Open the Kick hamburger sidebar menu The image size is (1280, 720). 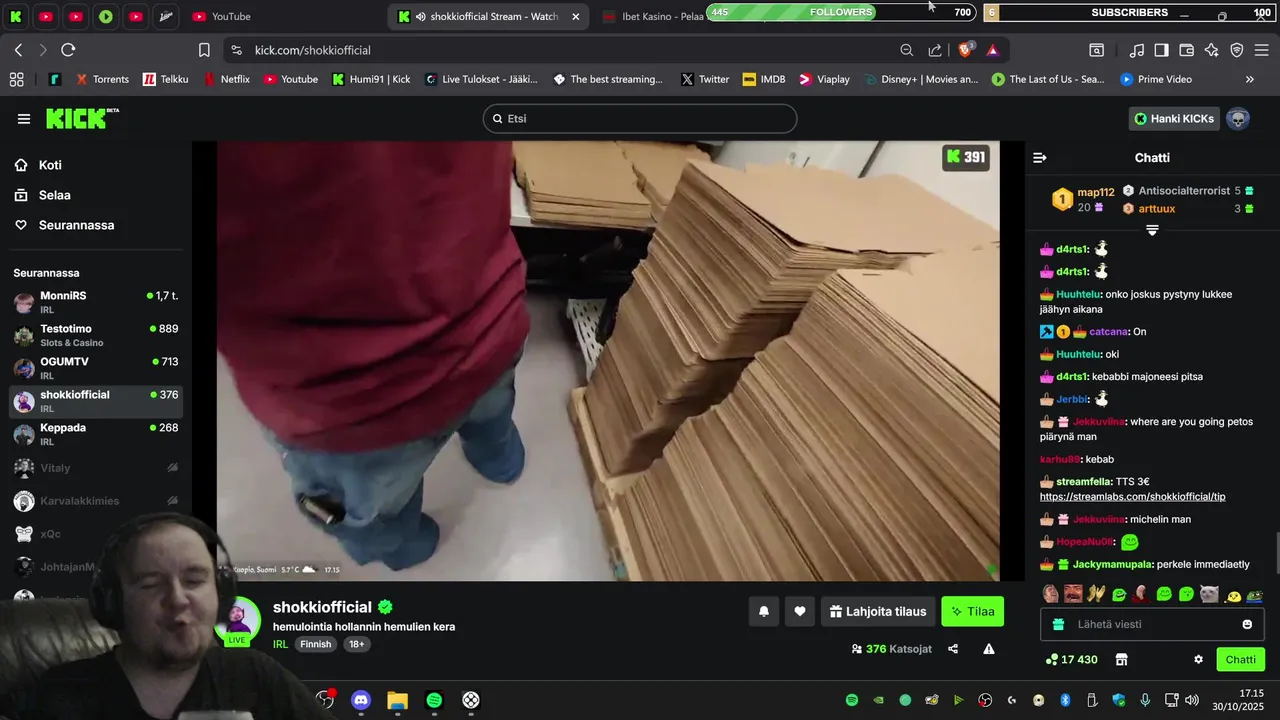[x=24, y=119]
